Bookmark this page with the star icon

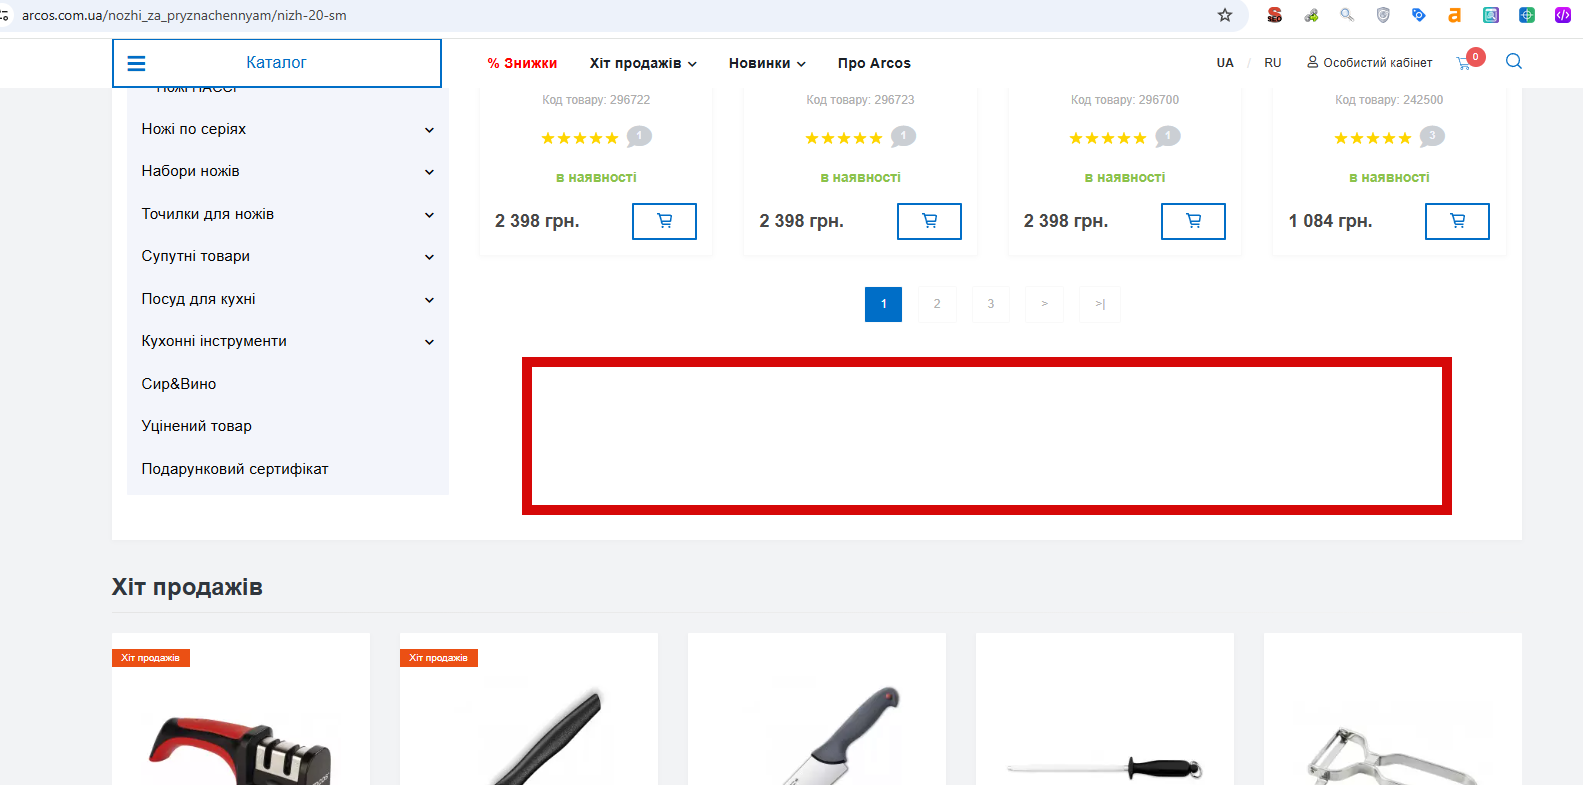(1225, 15)
